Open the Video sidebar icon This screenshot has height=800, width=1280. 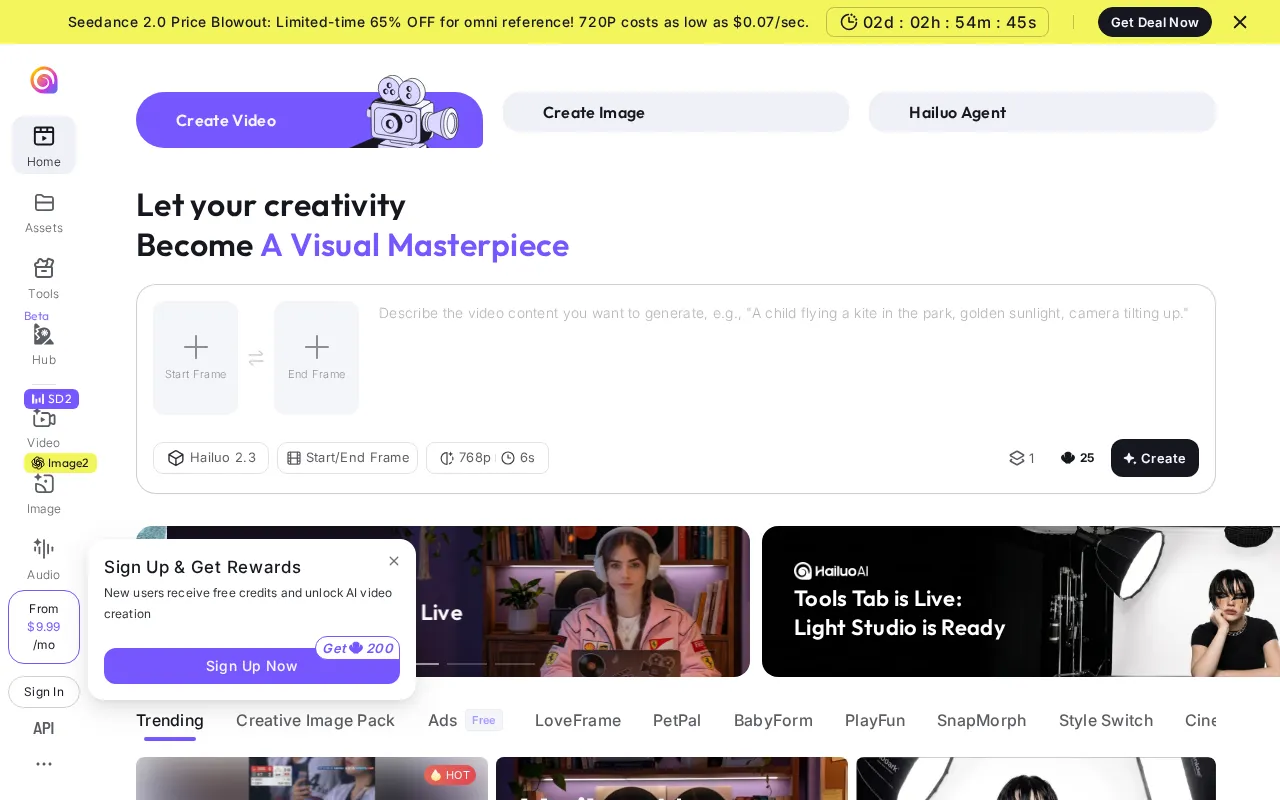click(44, 418)
